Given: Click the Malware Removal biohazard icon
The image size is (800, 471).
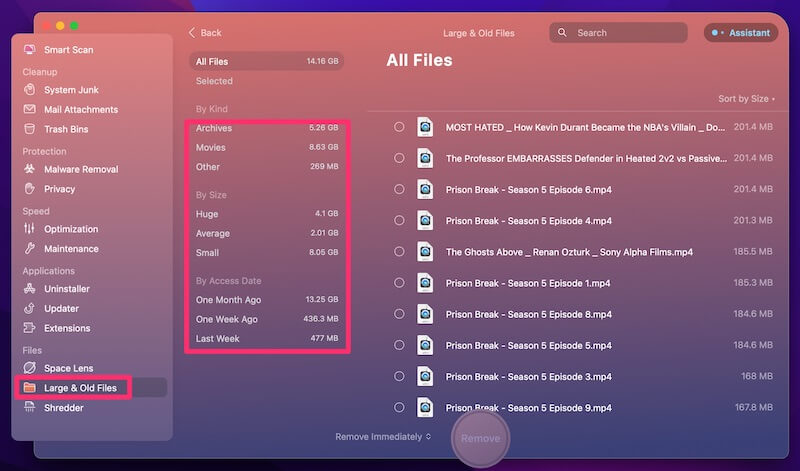Looking at the screenshot, I should coord(30,169).
